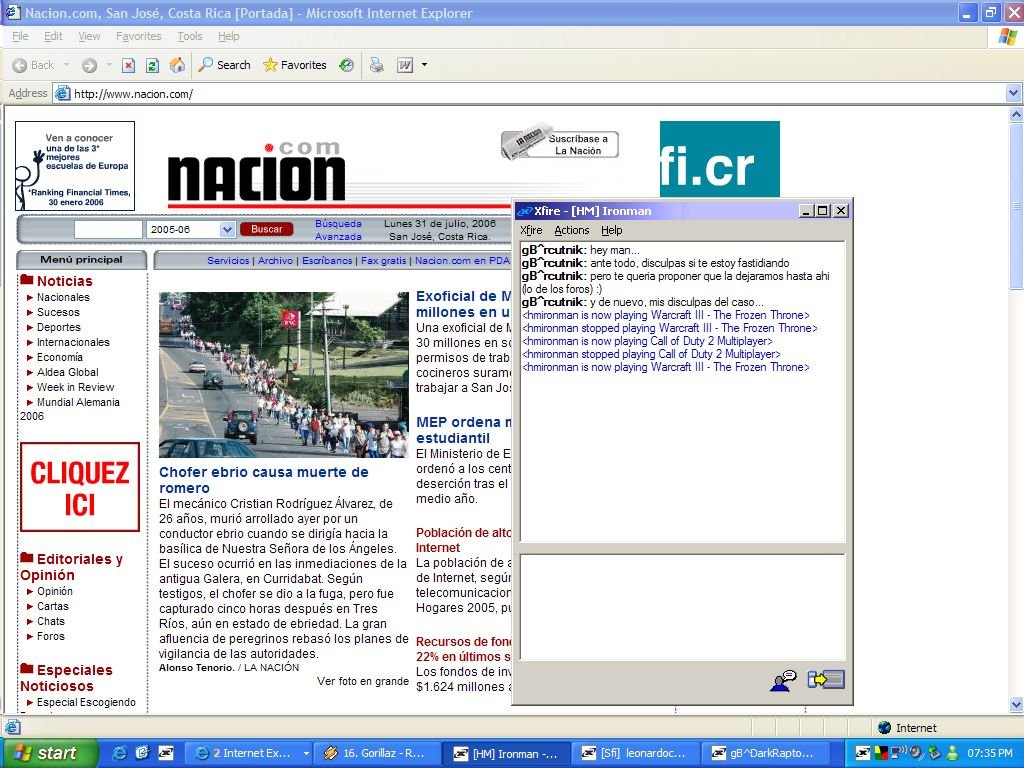Click Ver foto en grande link

pyautogui.click(x=363, y=681)
